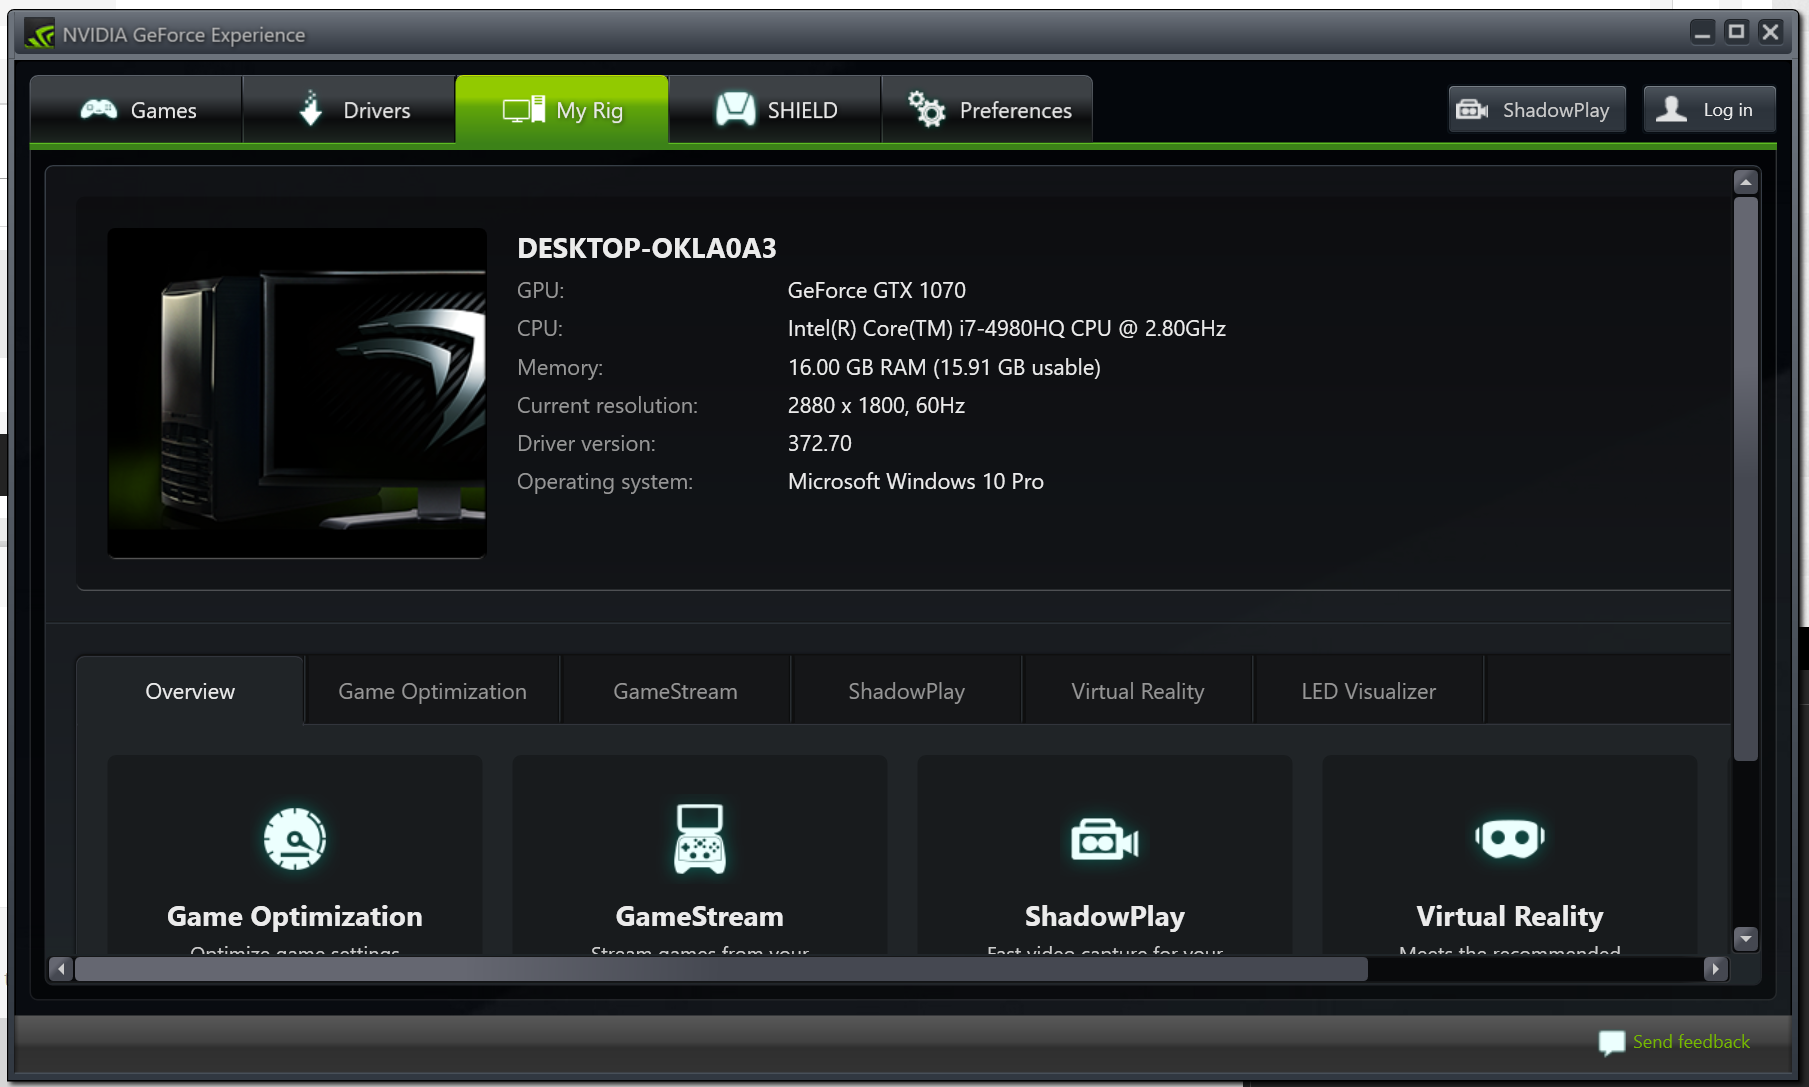Open the ShadowPlay sub-tab

[x=906, y=690]
